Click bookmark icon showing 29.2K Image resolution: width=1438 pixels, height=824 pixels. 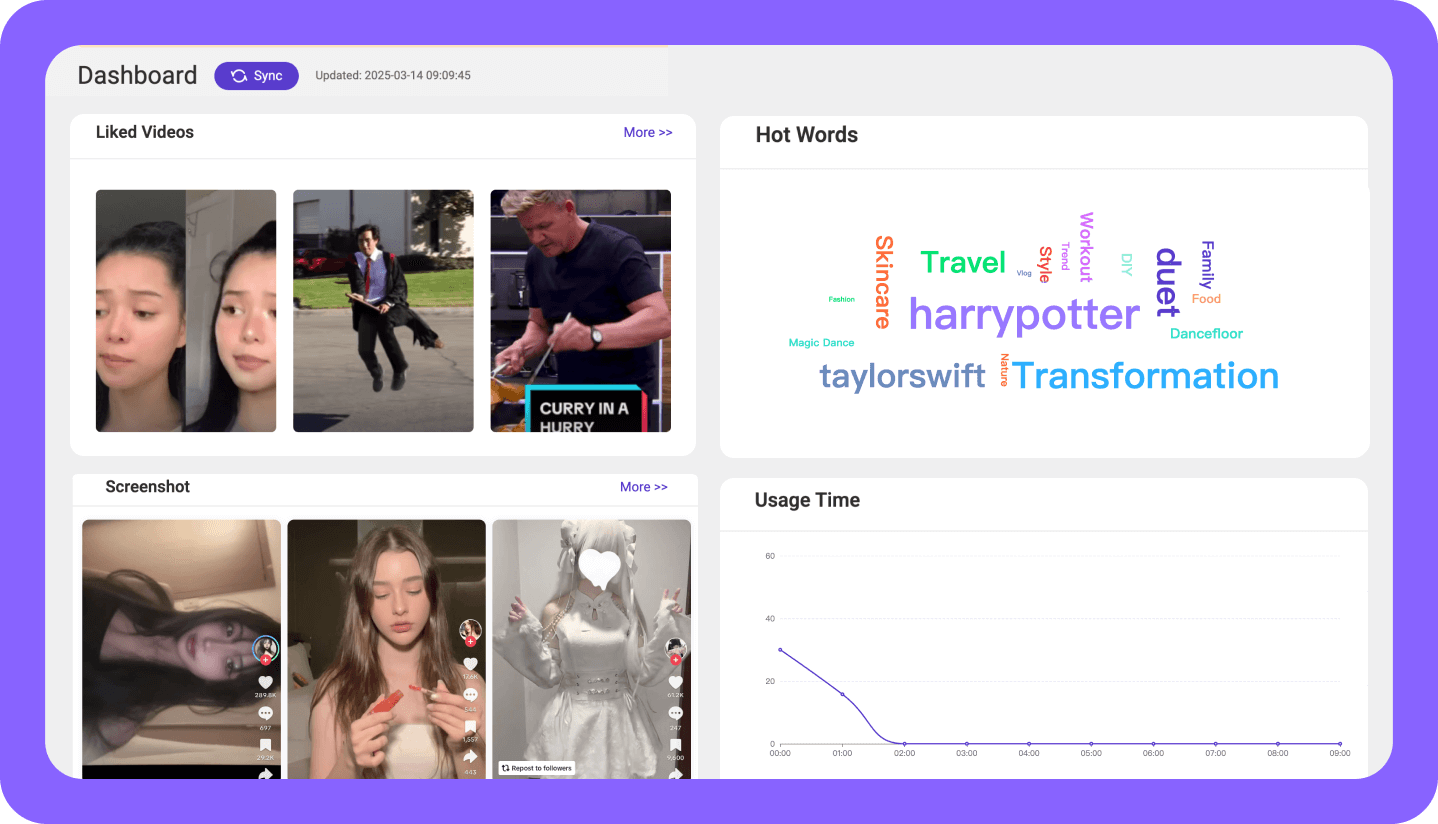point(265,746)
